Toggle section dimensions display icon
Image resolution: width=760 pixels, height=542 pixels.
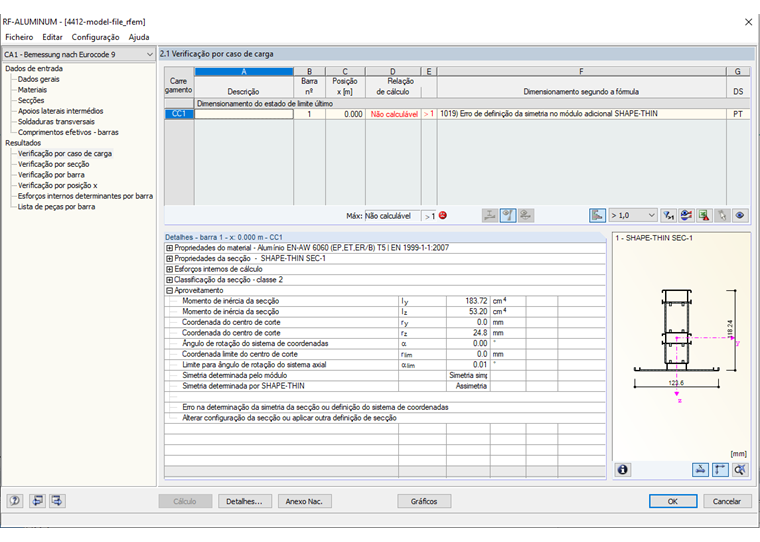[x=700, y=469]
